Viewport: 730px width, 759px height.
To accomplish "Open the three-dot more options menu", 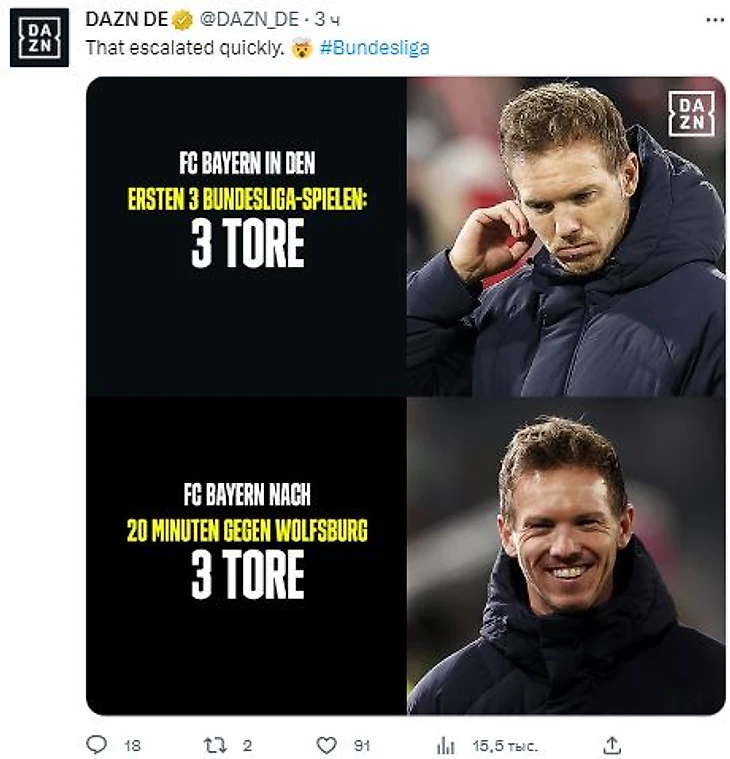I will coord(714,18).
